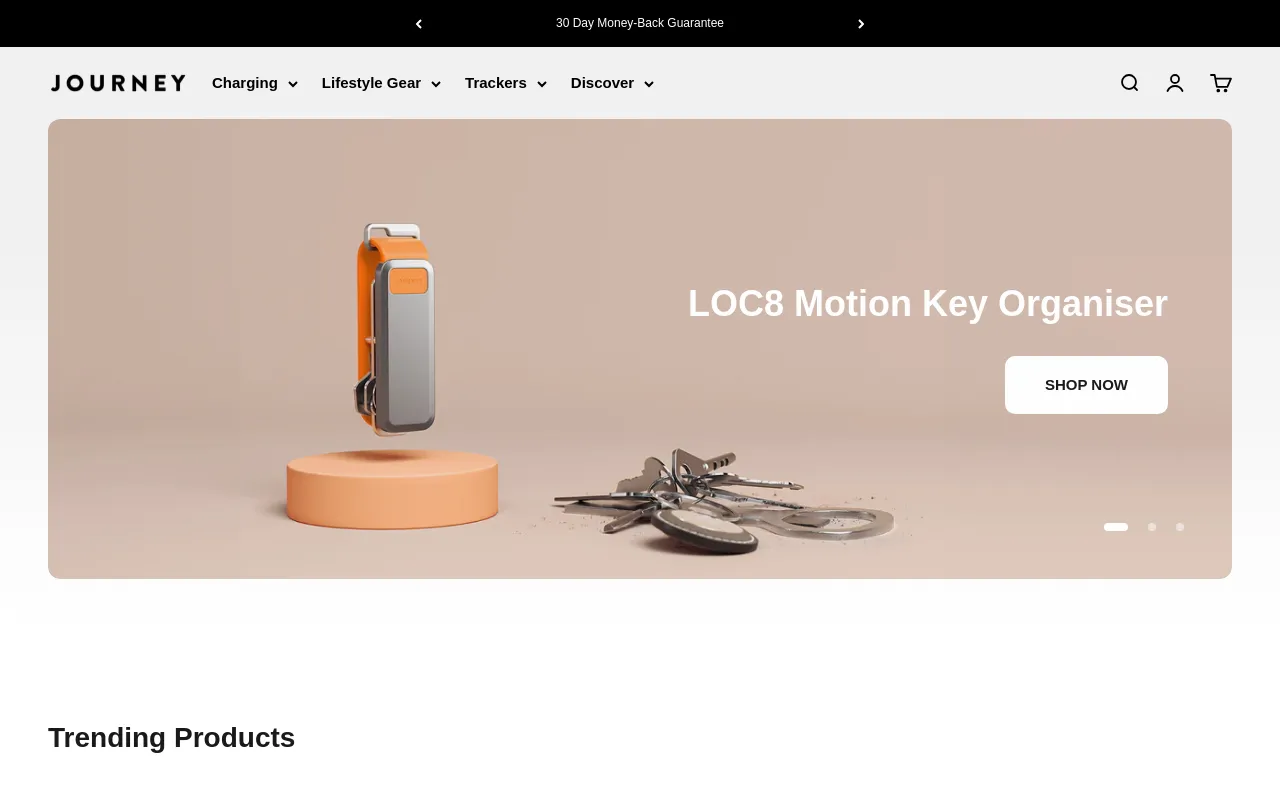The height and width of the screenshot is (800, 1280).
Task: Show previous announcement with left arrow
Action: (x=419, y=24)
